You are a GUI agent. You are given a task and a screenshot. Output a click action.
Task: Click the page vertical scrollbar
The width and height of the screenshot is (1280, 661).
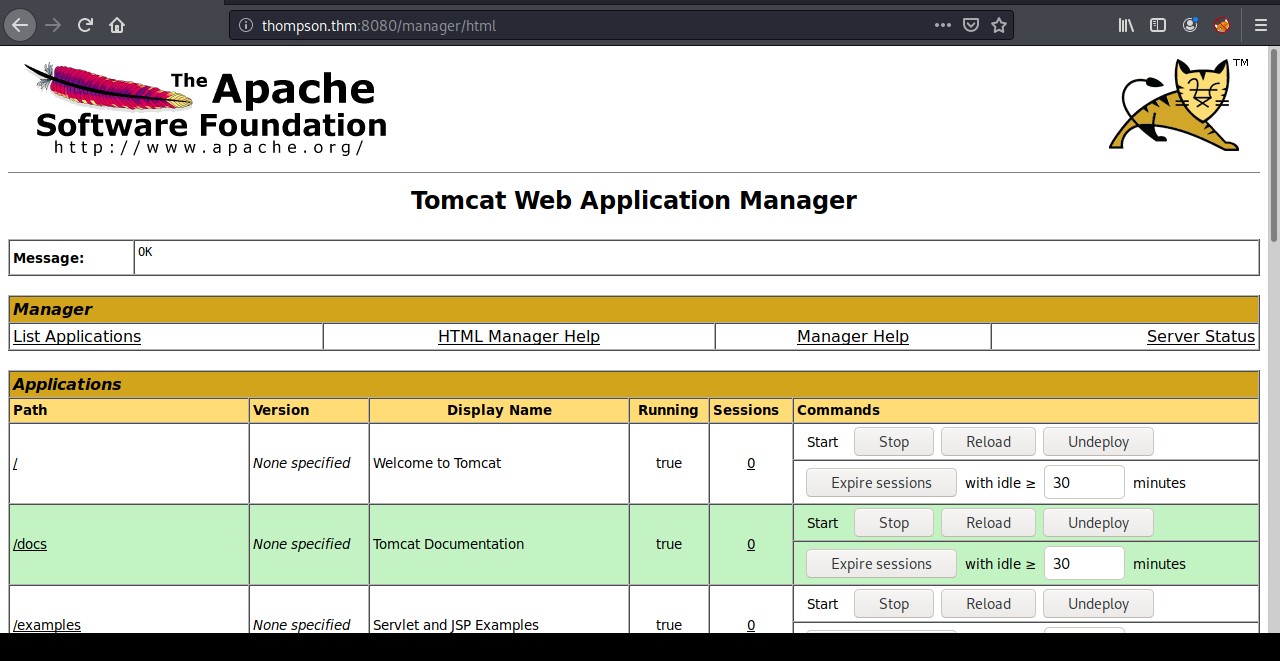click(x=1274, y=145)
